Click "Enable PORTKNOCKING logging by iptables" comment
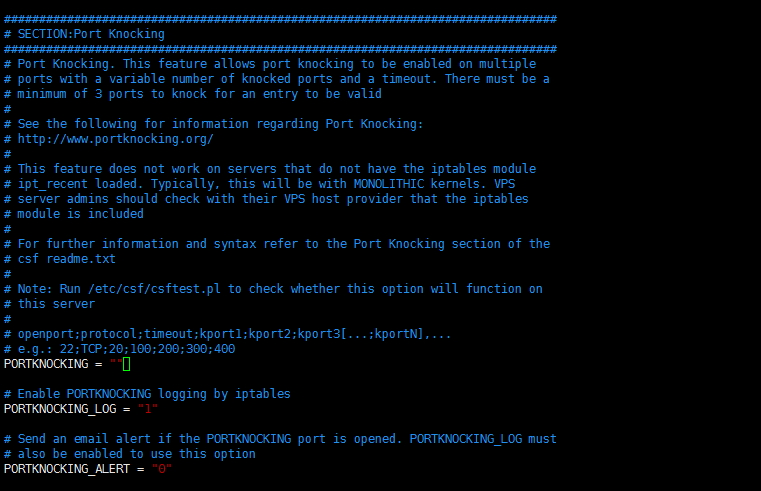This screenshot has height=491, width=761. (154, 394)
